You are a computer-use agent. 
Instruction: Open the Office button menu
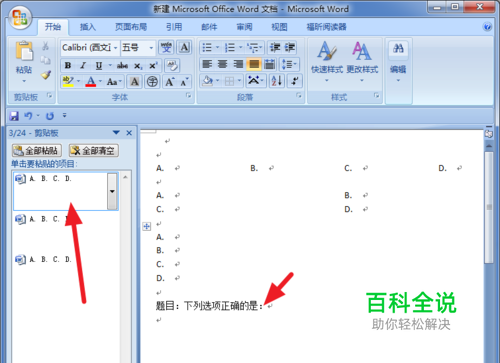20,17
